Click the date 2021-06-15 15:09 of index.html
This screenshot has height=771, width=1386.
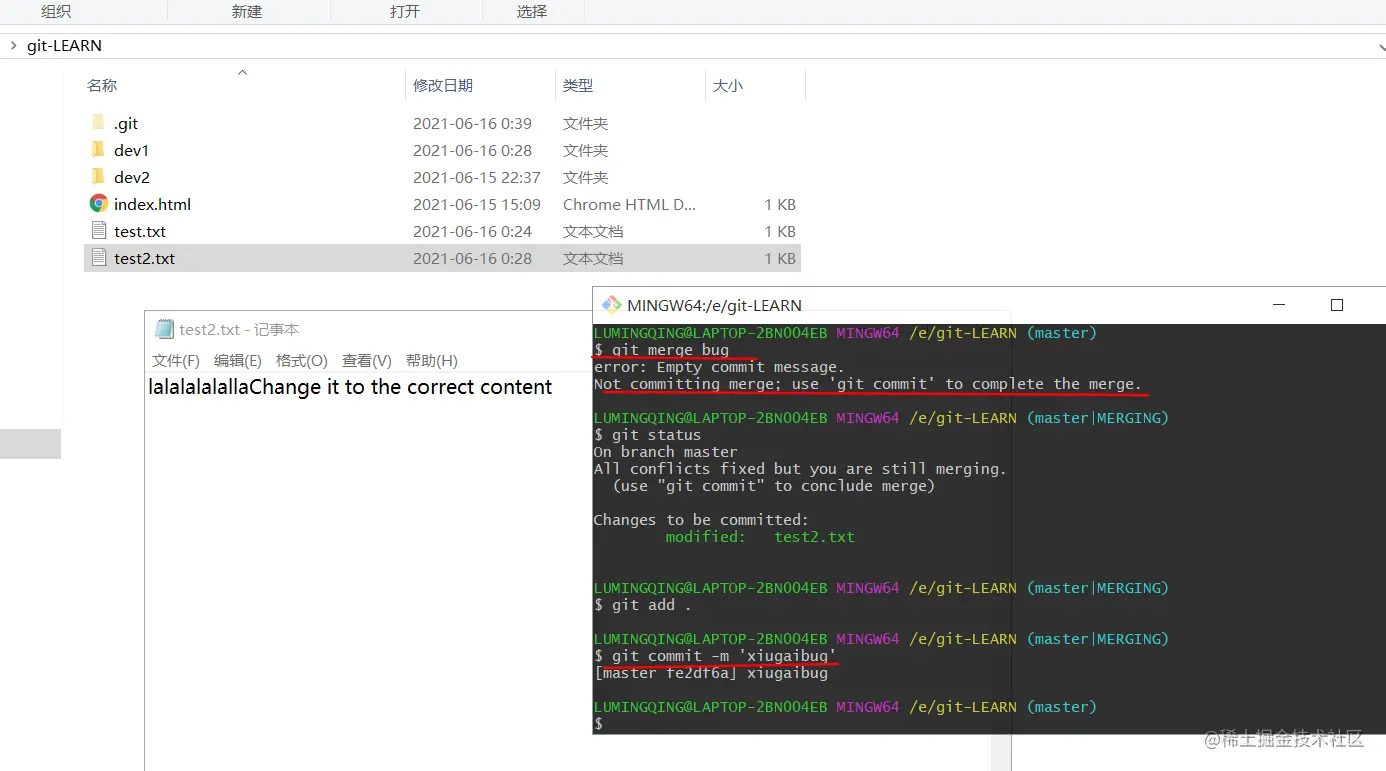coord(477,205)
